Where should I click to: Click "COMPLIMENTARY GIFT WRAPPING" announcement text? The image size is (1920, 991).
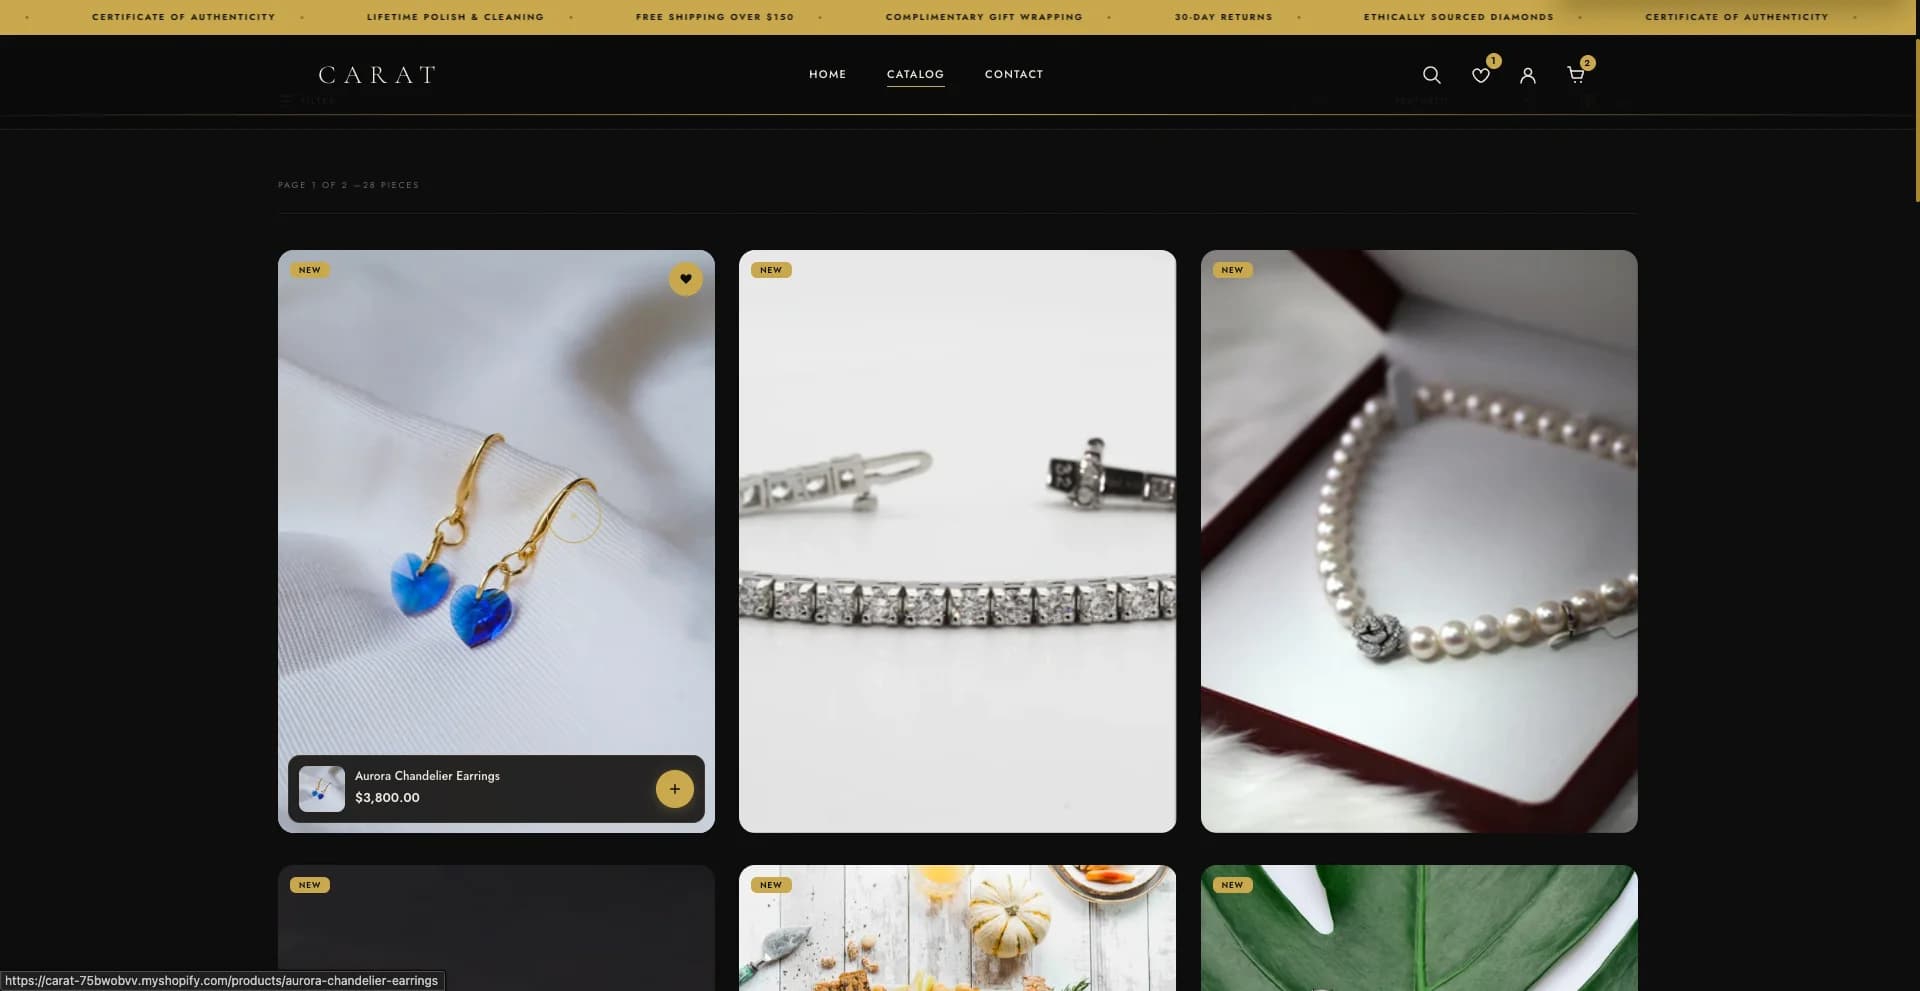984,17
